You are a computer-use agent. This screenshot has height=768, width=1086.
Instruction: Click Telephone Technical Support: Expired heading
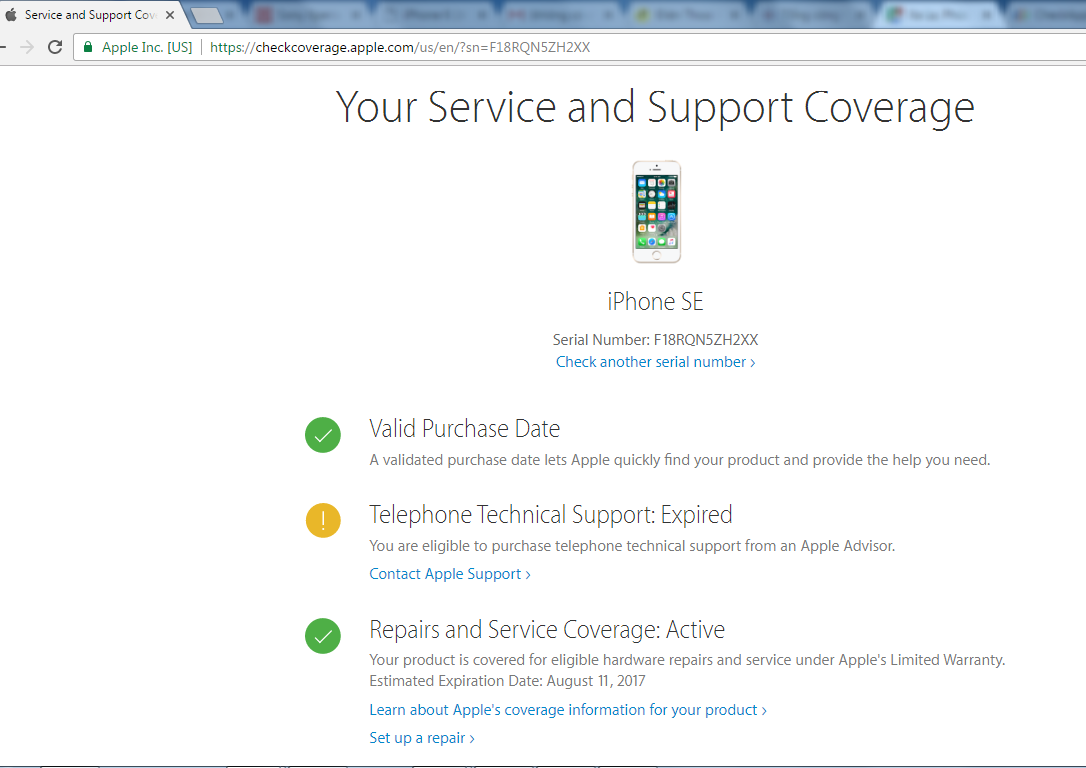[551, 515]
